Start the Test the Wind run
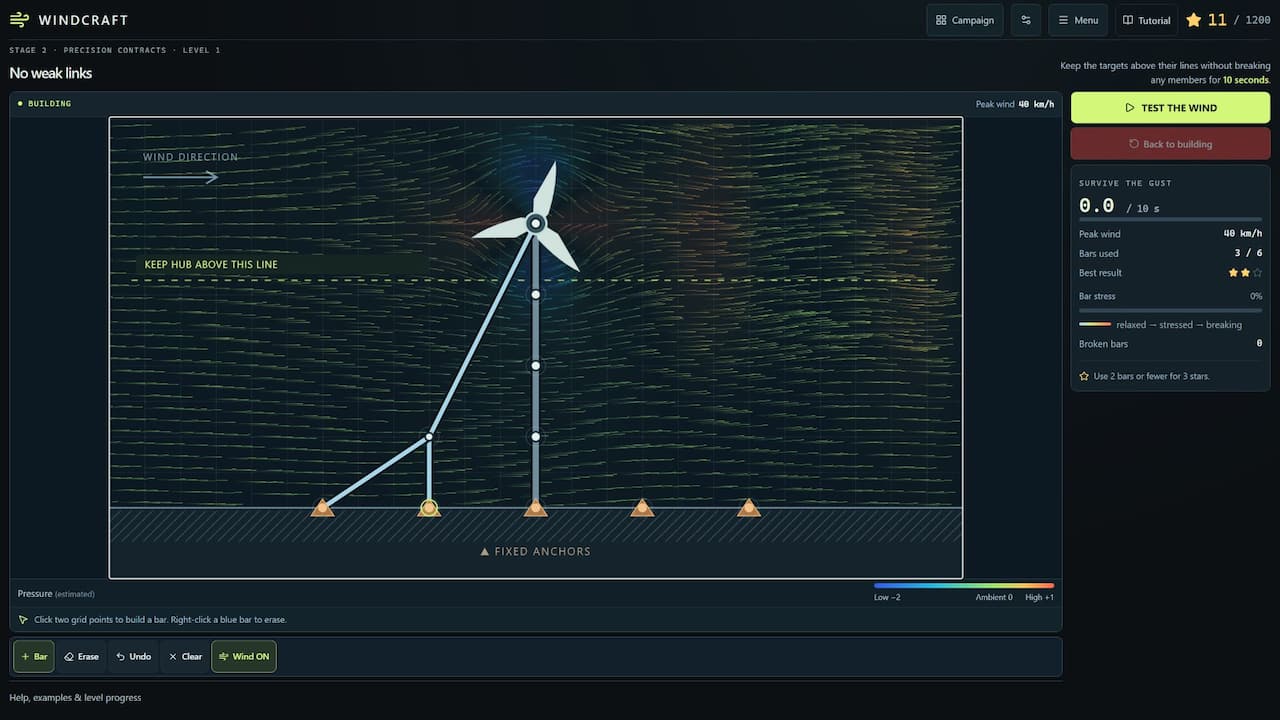The width and height of the screenshot is (1280, 720). point(1170,108)
